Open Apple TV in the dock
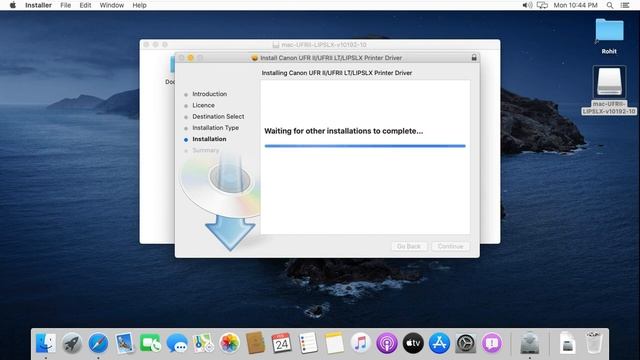 pos(413,343)
